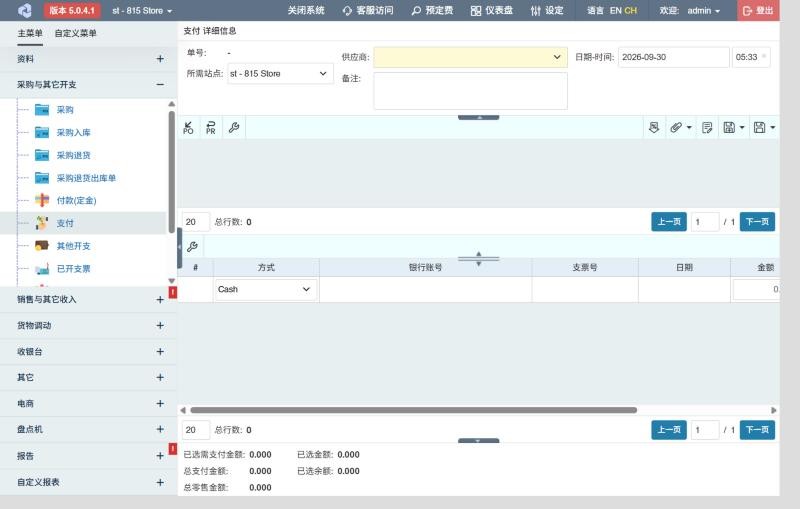Click the second save disk icon
This screenshot has height=509, width=800.
759,128
